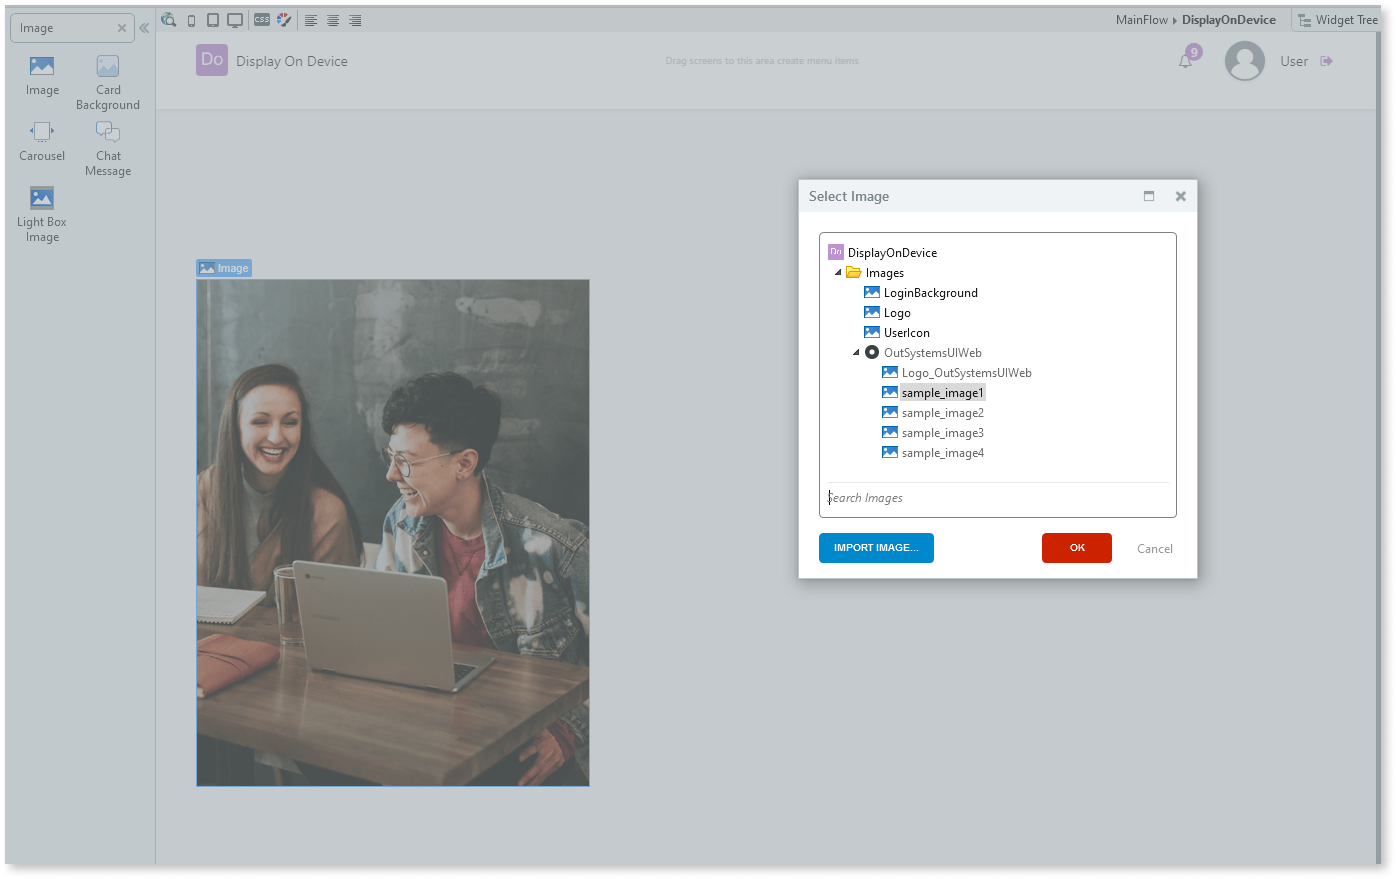
Task: Apply center text alignment
Action: pos(333,19)
